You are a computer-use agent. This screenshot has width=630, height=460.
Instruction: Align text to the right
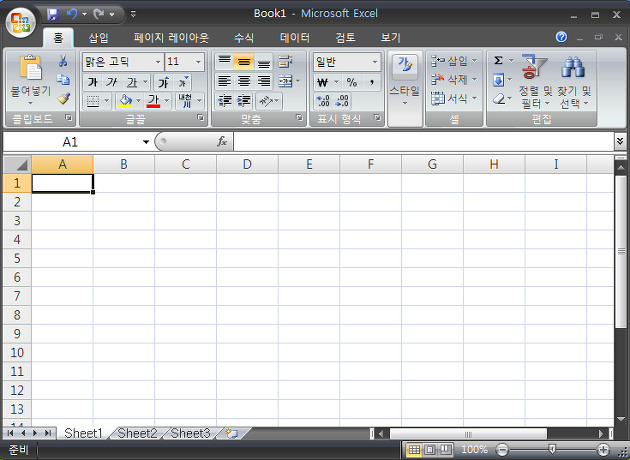click(264, 82)
